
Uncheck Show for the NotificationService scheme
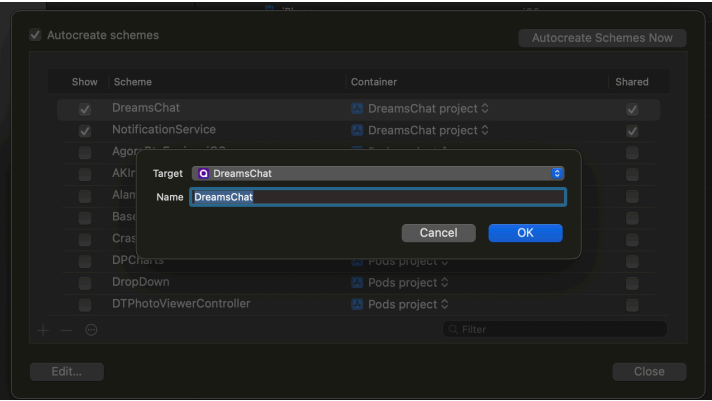click(85, 131)
